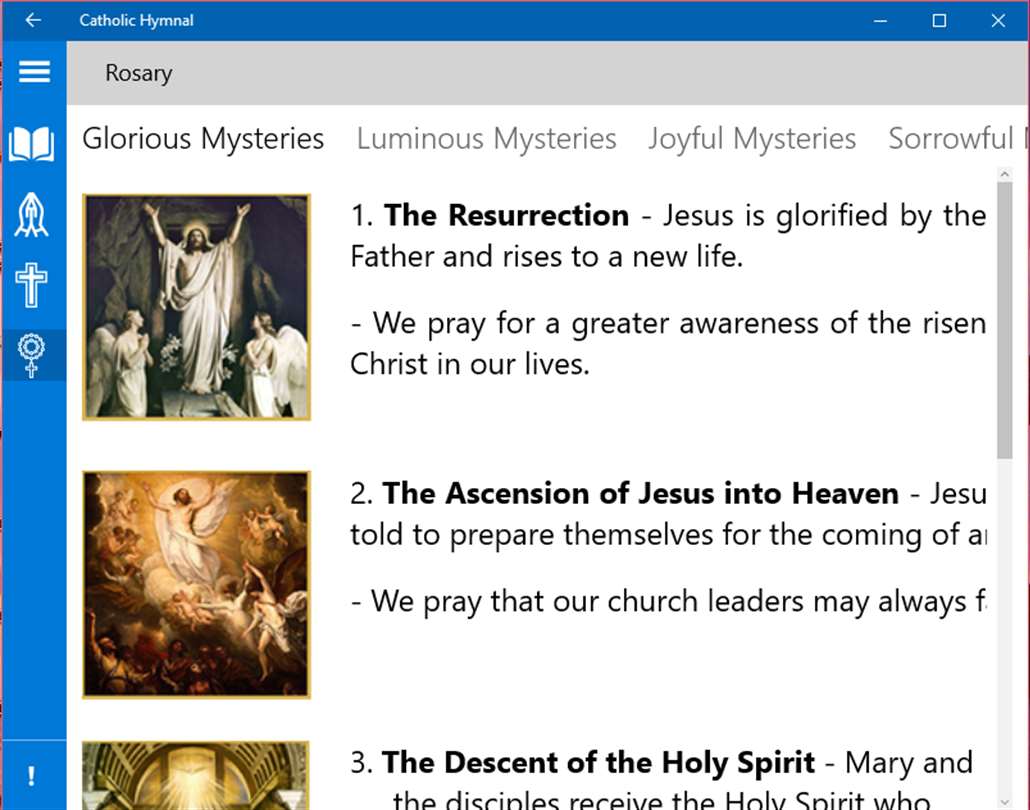Image resolution: width=1030 pixels, height=810 pixels.
Task: Minimize the Catholic Hymnal window
Action: pos(880,20)
